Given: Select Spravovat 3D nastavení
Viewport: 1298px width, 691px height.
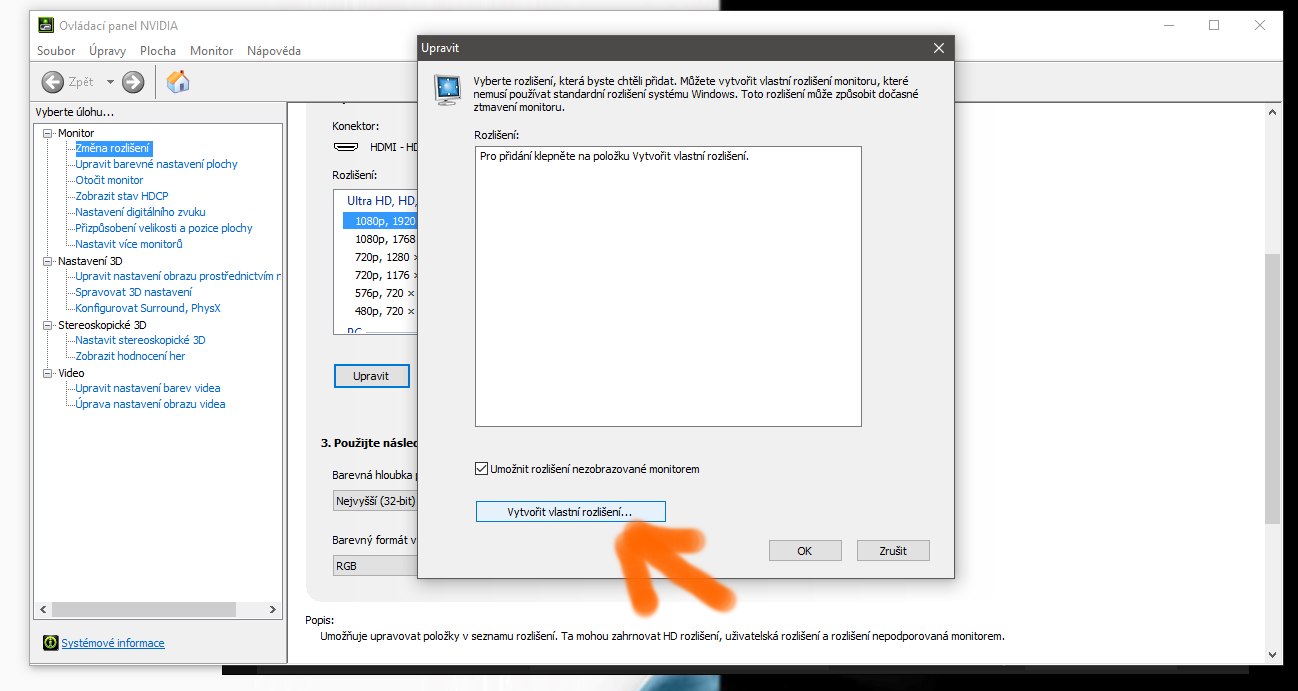Looking at the screenshot, I should click(x=134, y=292).
